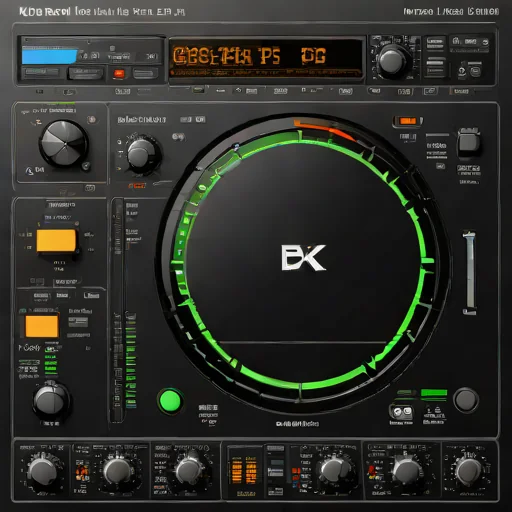
Task: Click the blue display bar at top left
Action: tap(50, 57)
